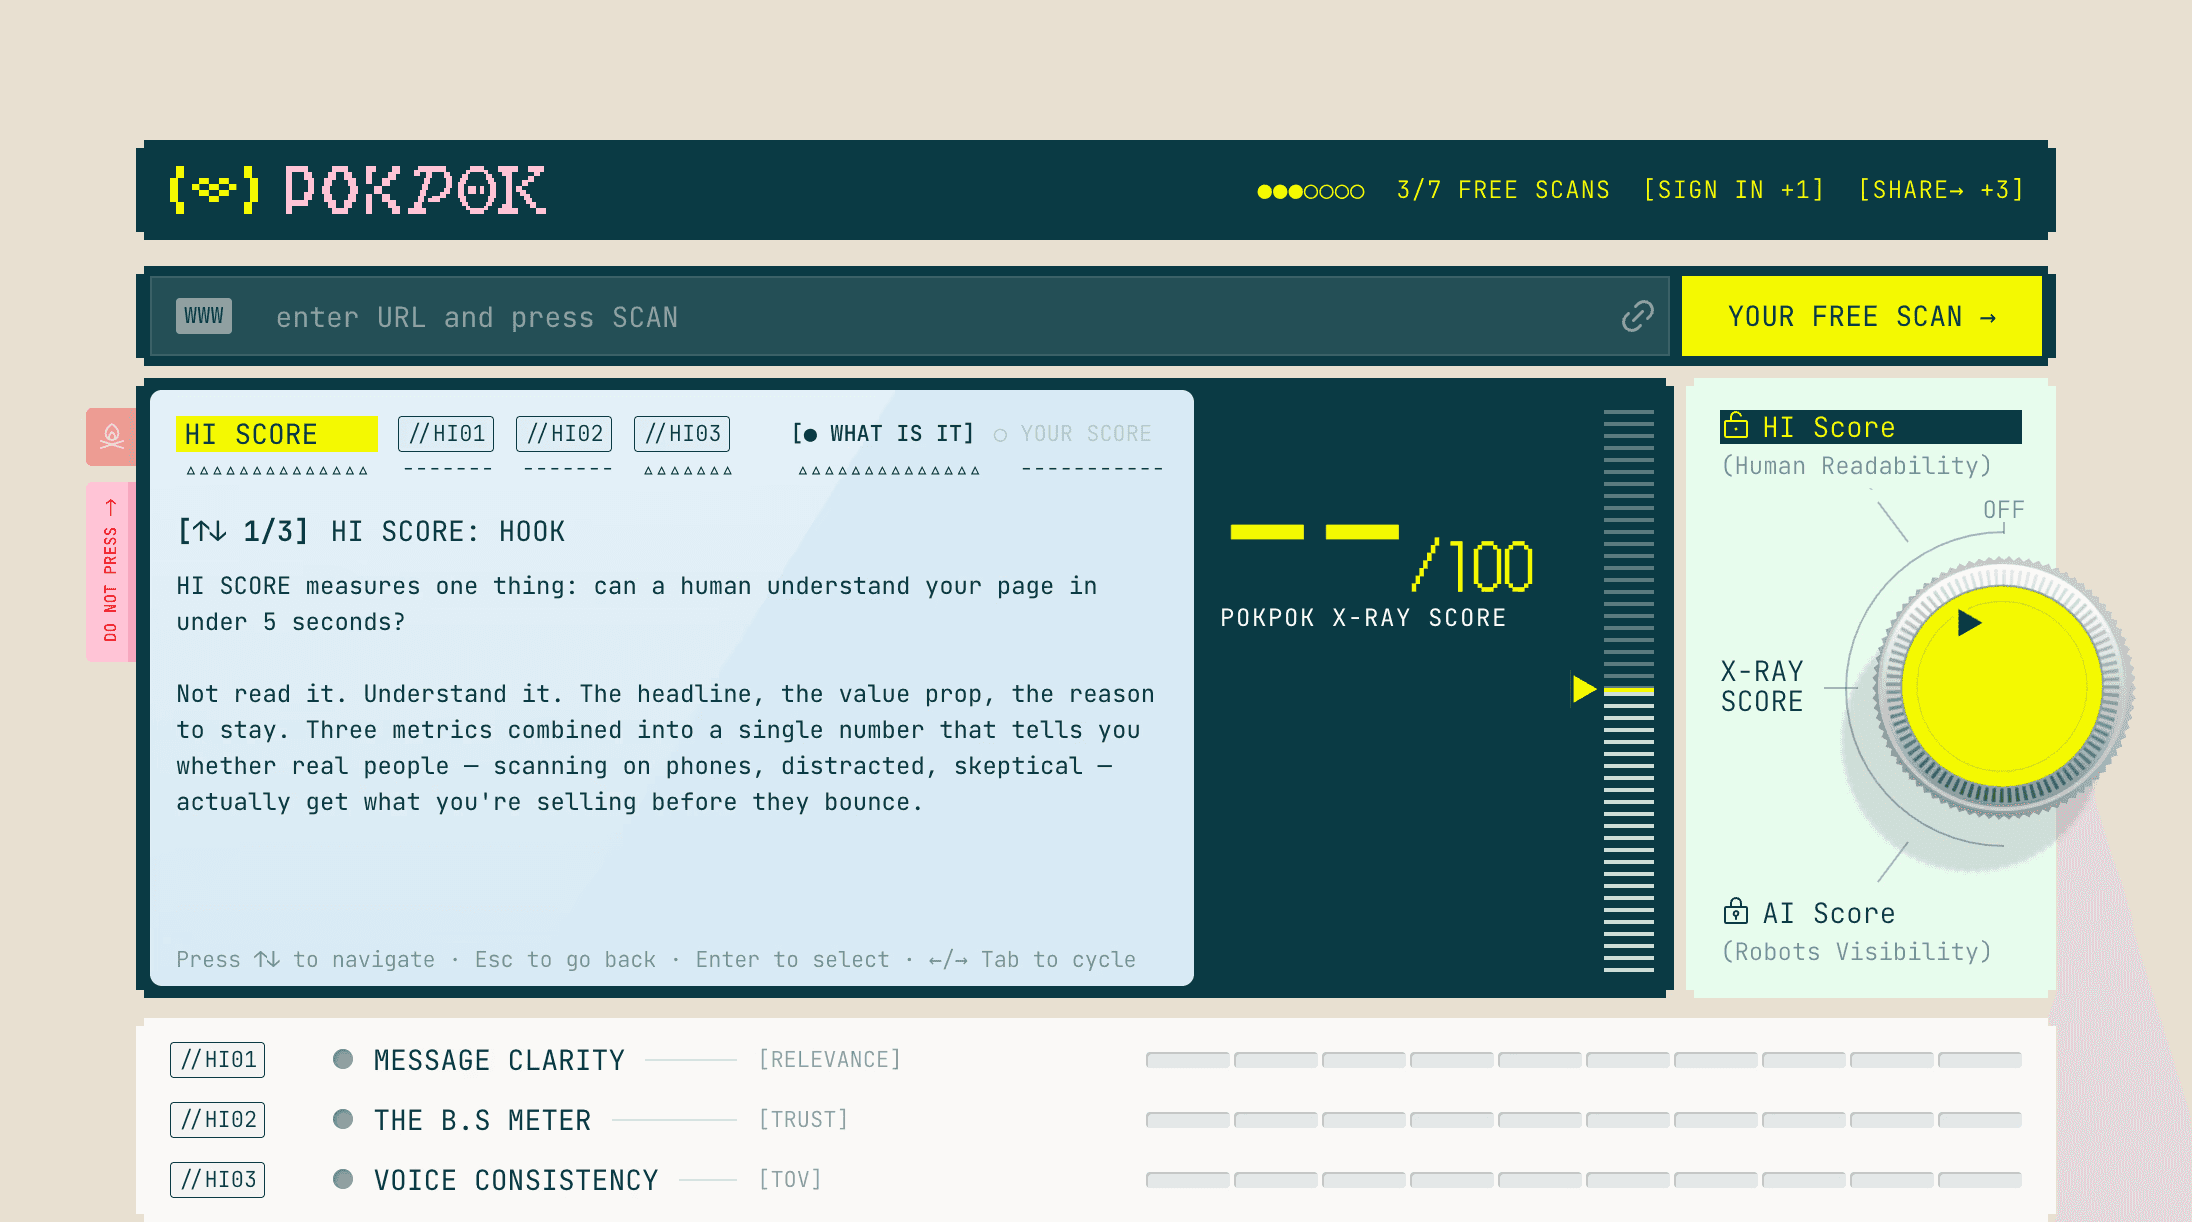
Task: Open the HI SCORE tab
Action: coord(276,434)
